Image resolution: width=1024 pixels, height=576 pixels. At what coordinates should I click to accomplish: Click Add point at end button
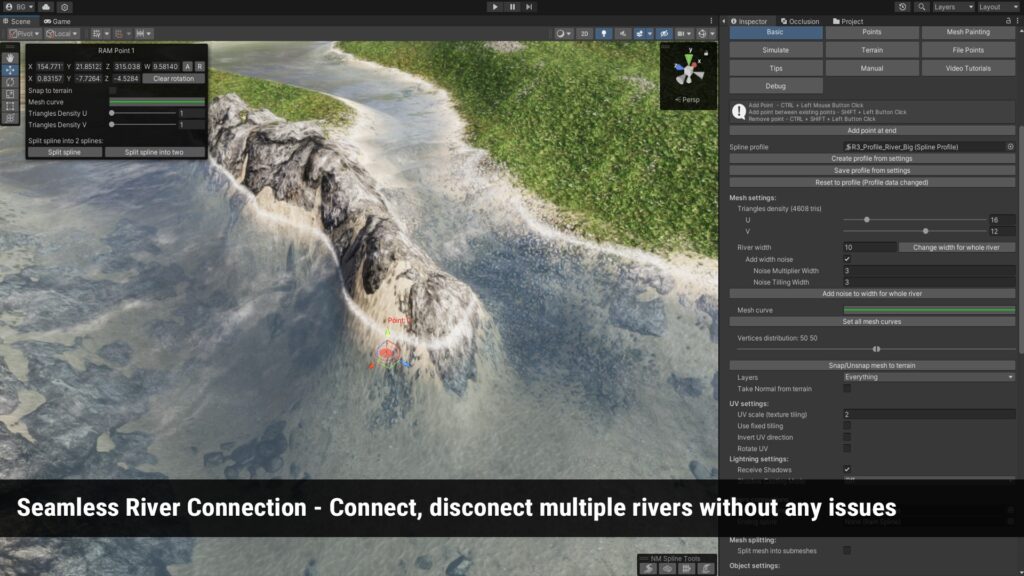[872, 131]
